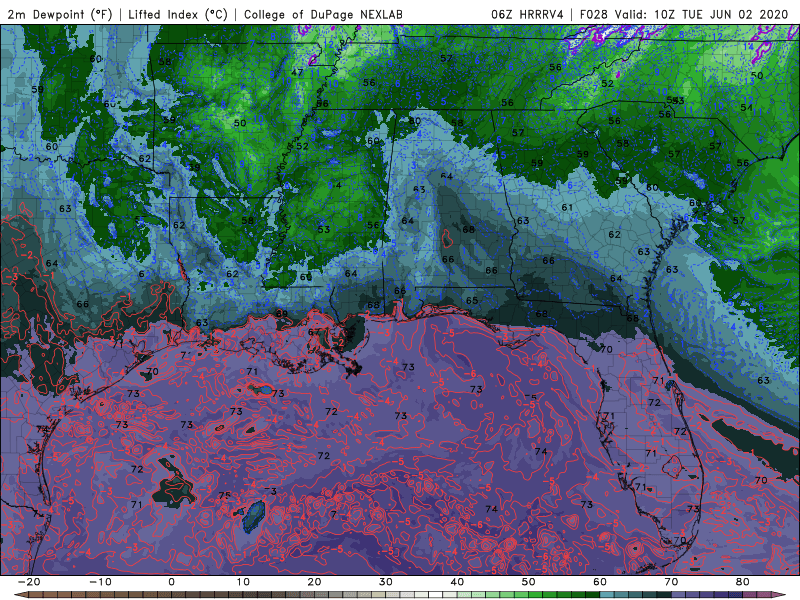Viewport: 800px width, 600px height.
Task: Click the left arrow end of the color bar
Action: 20,595
